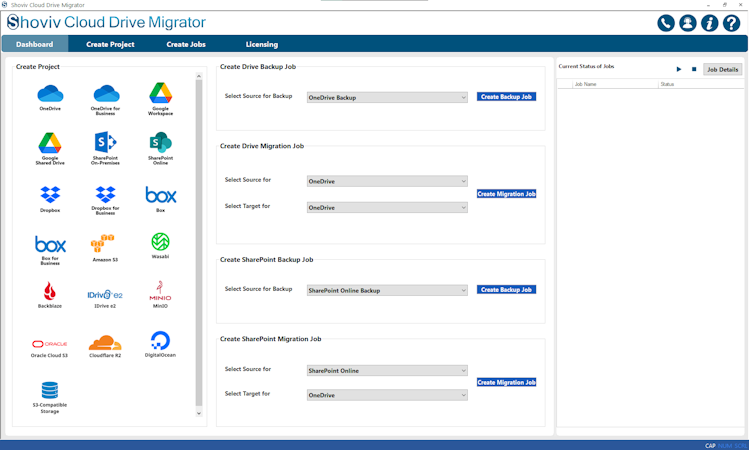The height and width of the screenshot is (450, 749).
Task: Open the OneDrive Backup source dropdown
Action: [x=387, y=97]
